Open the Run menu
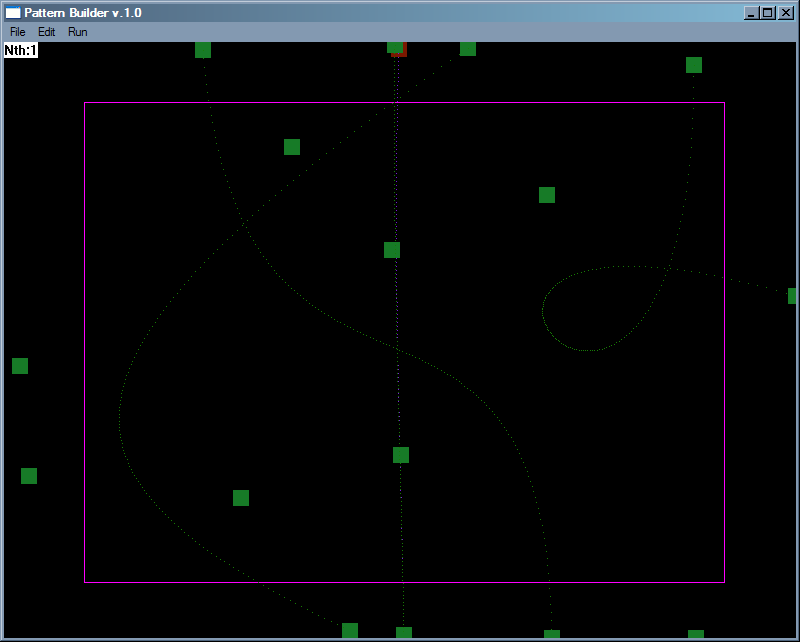This screenshot has width=800, height=642. pyautogui.click(x=77, y=32)
